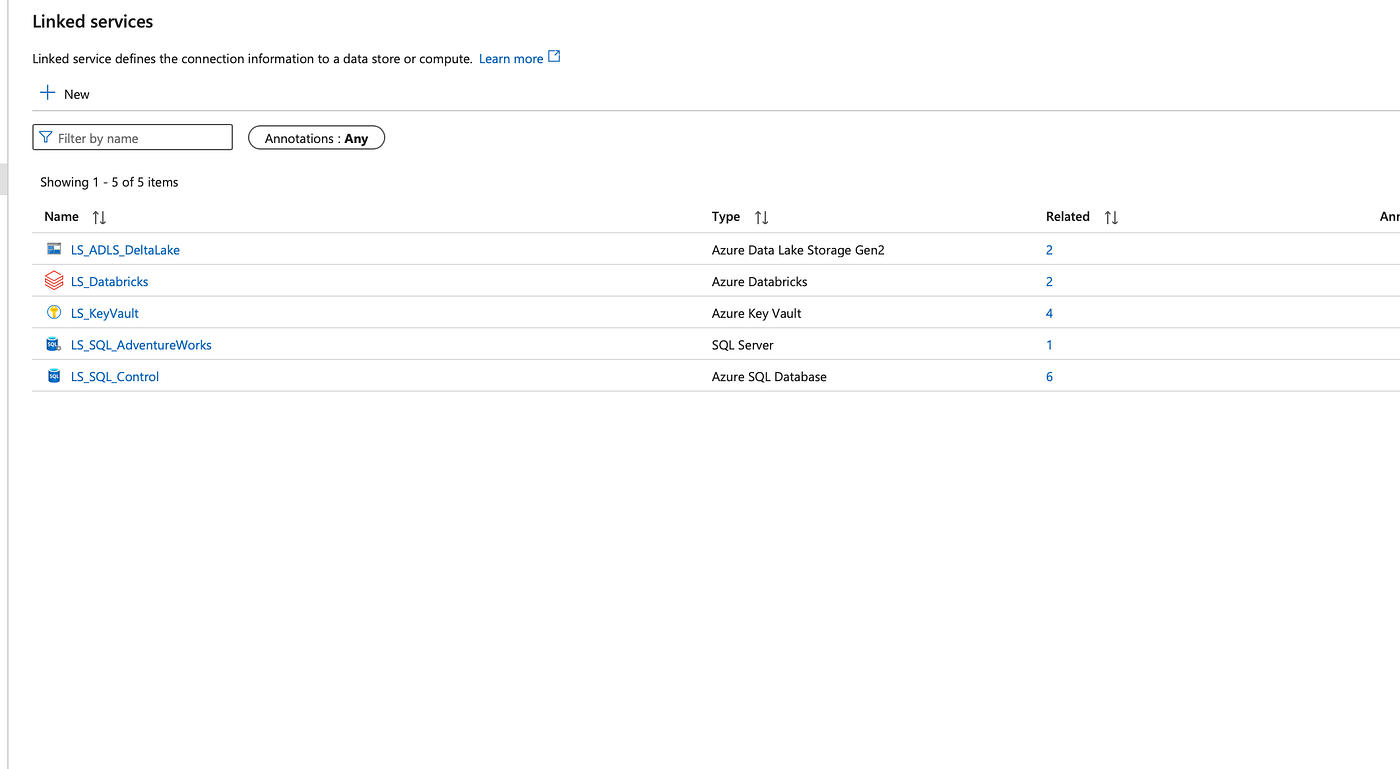Click the Filter by name input
The height and width of the screenshot is (769, 1400).
tap(132, 138)
